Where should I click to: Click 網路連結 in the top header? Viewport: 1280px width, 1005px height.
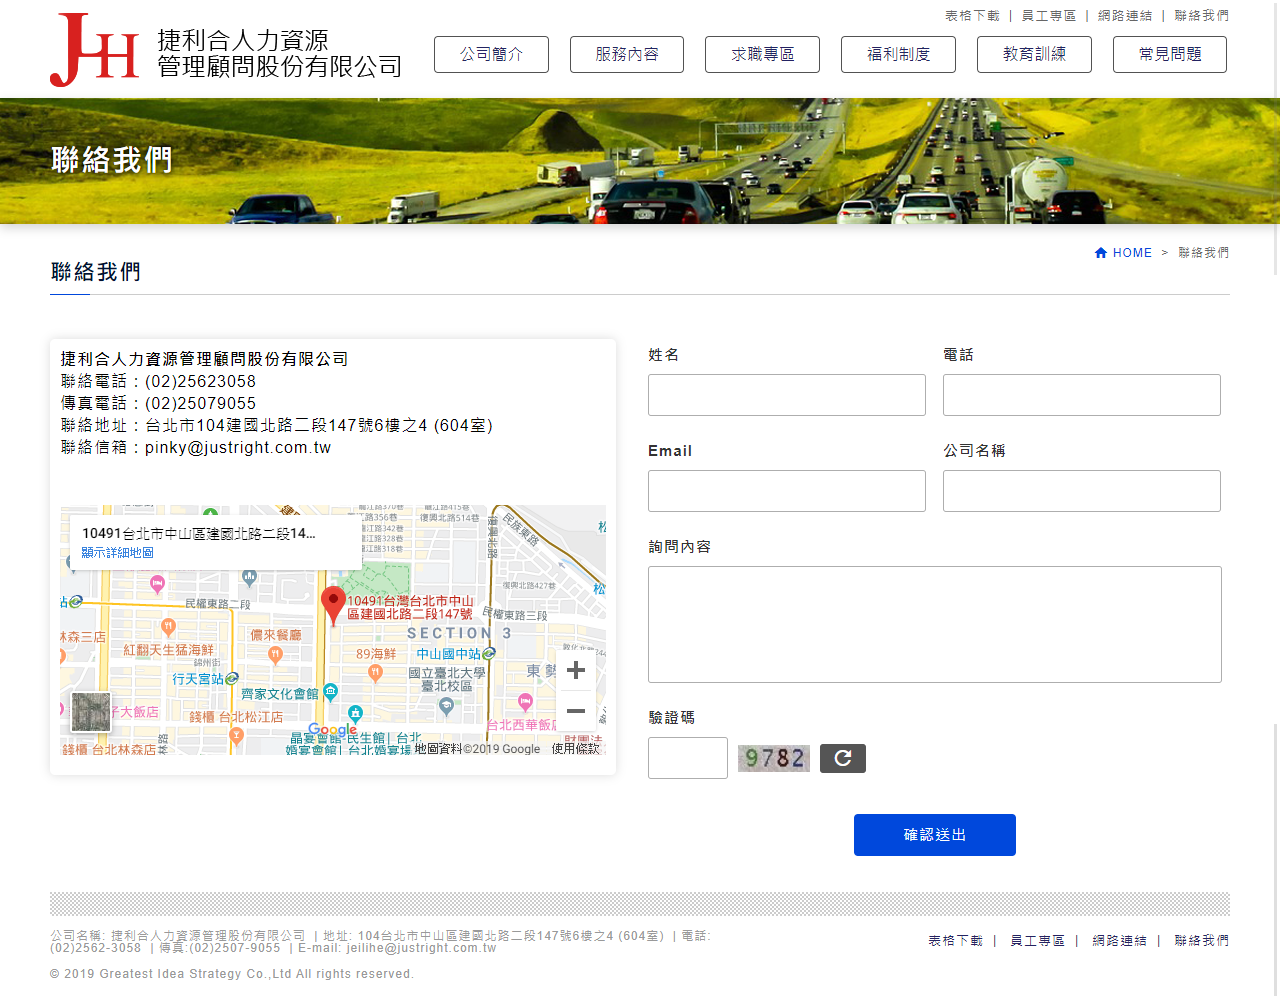click(1125, 16)
